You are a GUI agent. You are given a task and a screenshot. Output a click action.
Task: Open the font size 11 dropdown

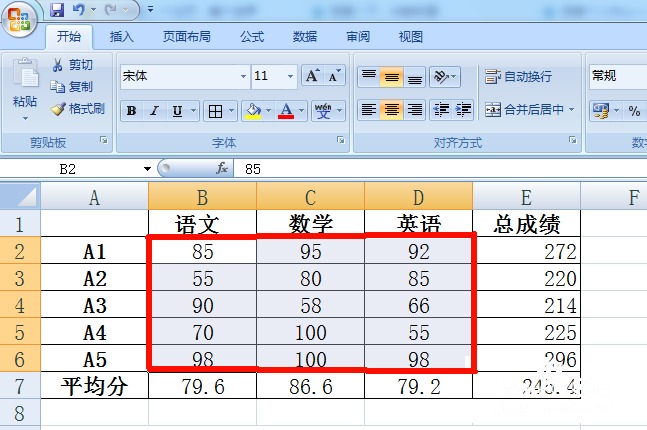(290, 76)
